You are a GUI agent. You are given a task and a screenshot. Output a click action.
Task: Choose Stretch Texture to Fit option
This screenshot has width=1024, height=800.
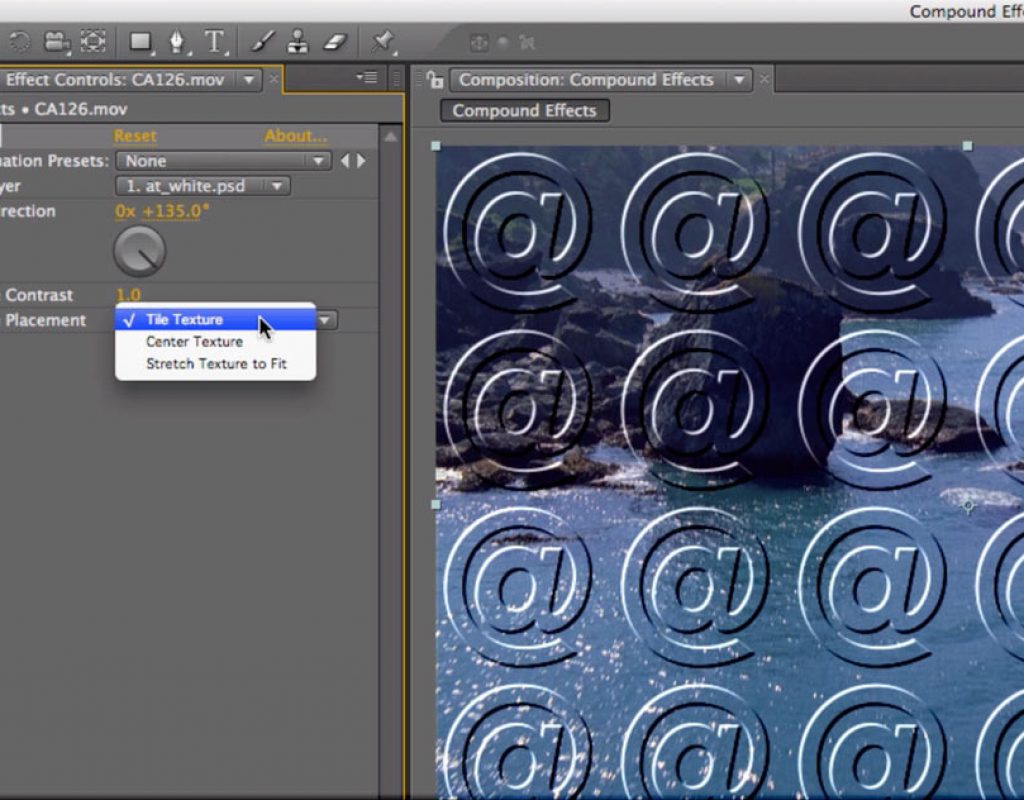(215, 364)
